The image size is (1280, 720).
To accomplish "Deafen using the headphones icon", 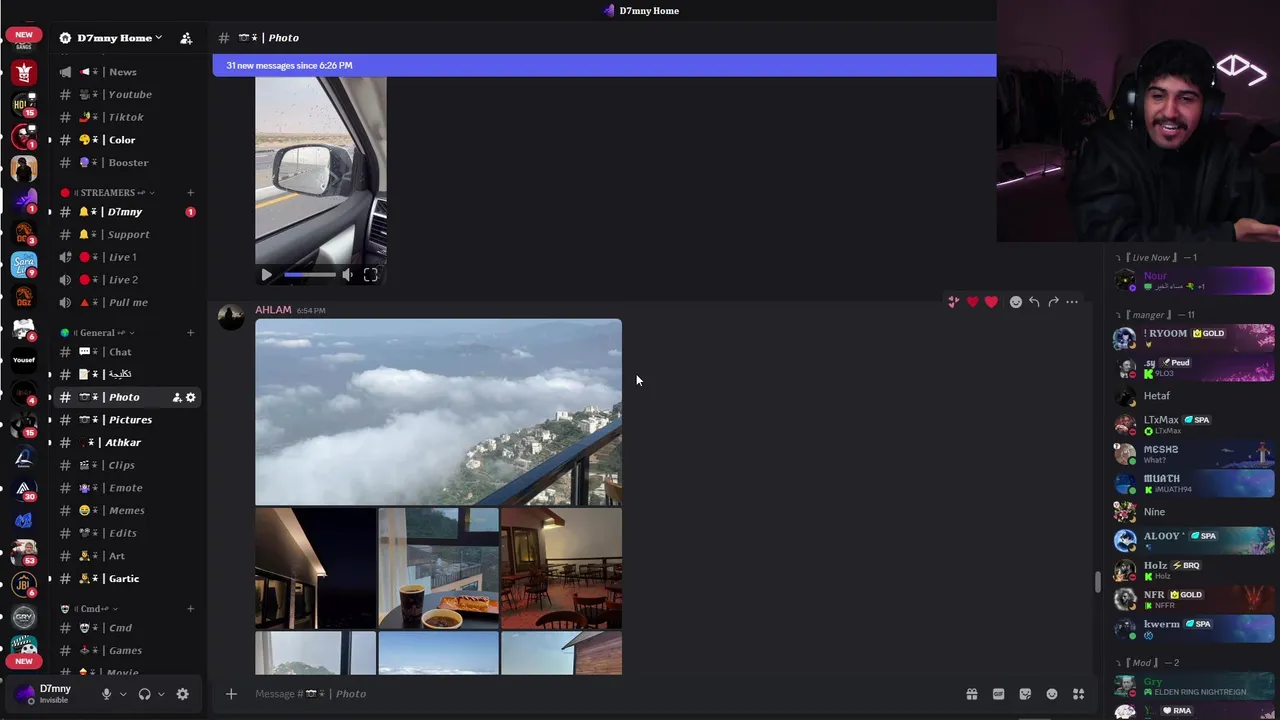I will coord(144,694).
